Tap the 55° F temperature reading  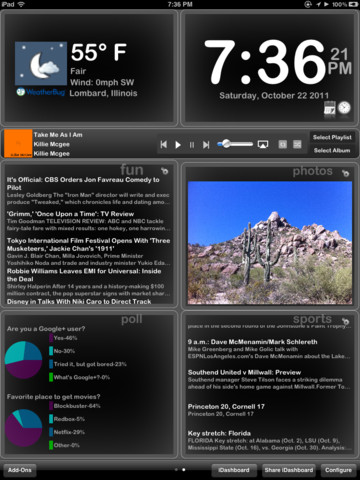click(x=99, y=52)
